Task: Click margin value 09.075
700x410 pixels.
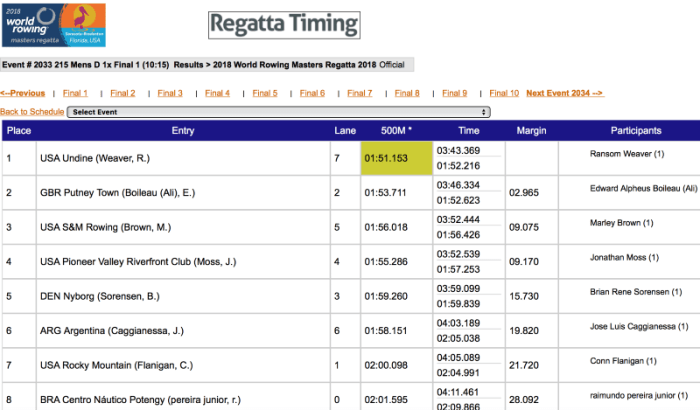Action: [x=524, y=227]
